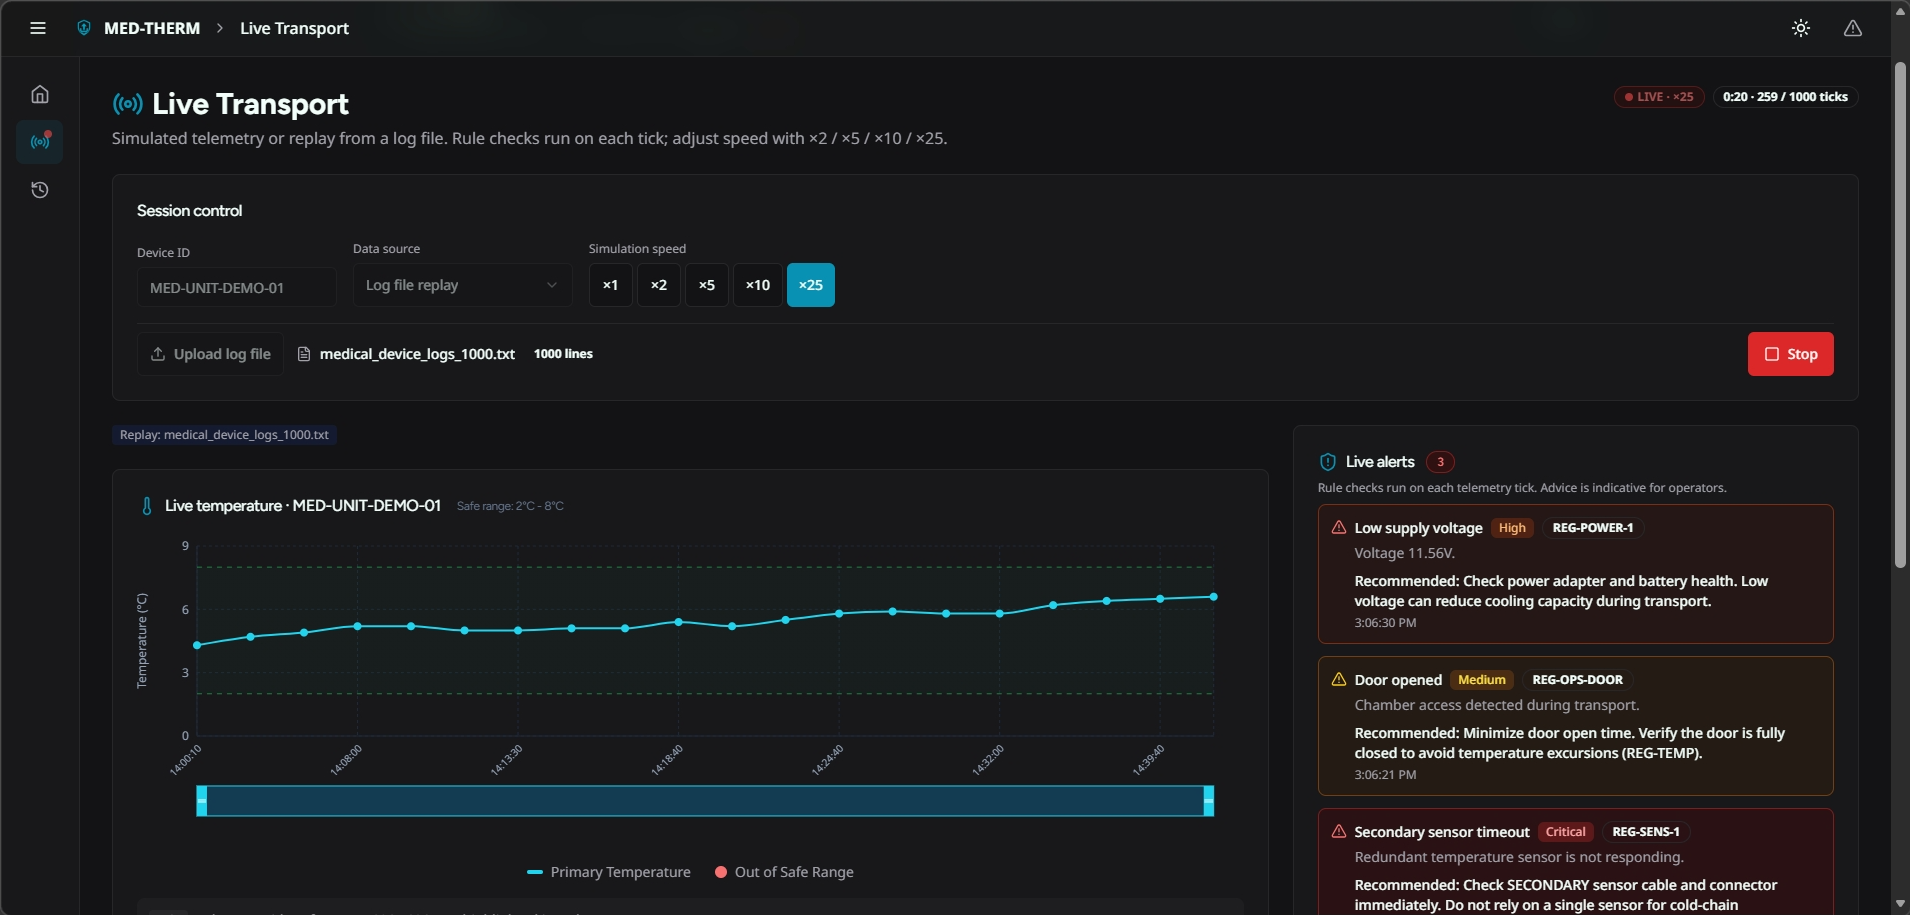Open the history clock sidebar icon
Image resolution: width=1910 pixels, height=915 pixels.
coord(40,190)
